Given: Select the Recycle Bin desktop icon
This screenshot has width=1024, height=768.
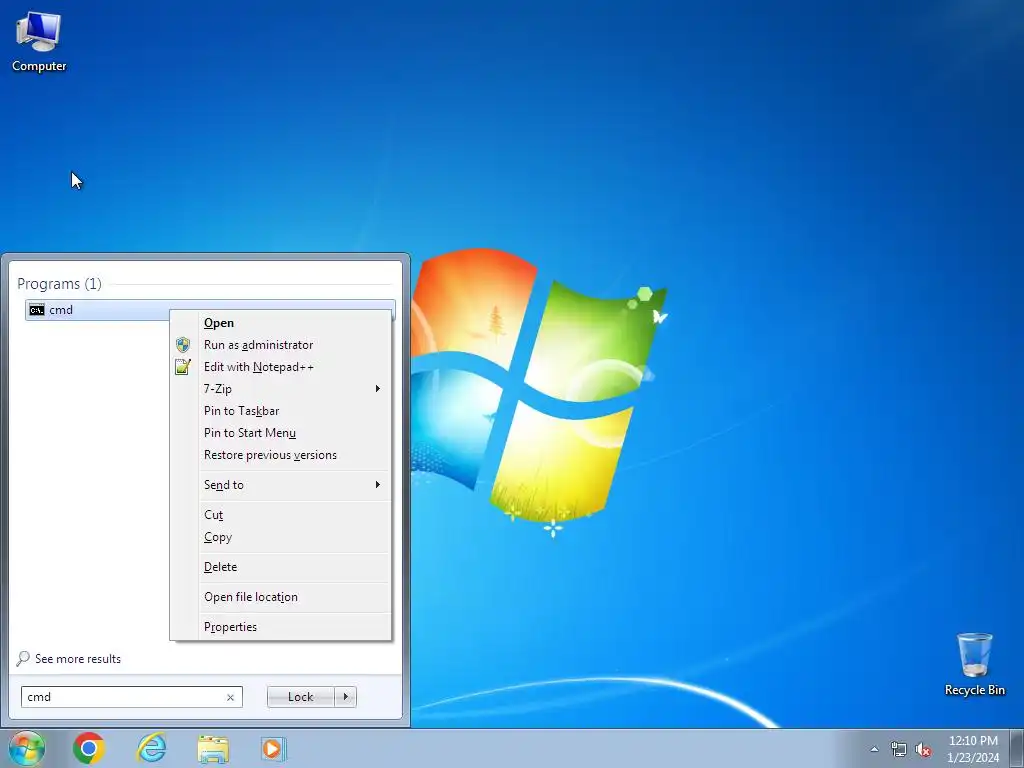Looking at the screenshot, I should click(x=974, y=664).
